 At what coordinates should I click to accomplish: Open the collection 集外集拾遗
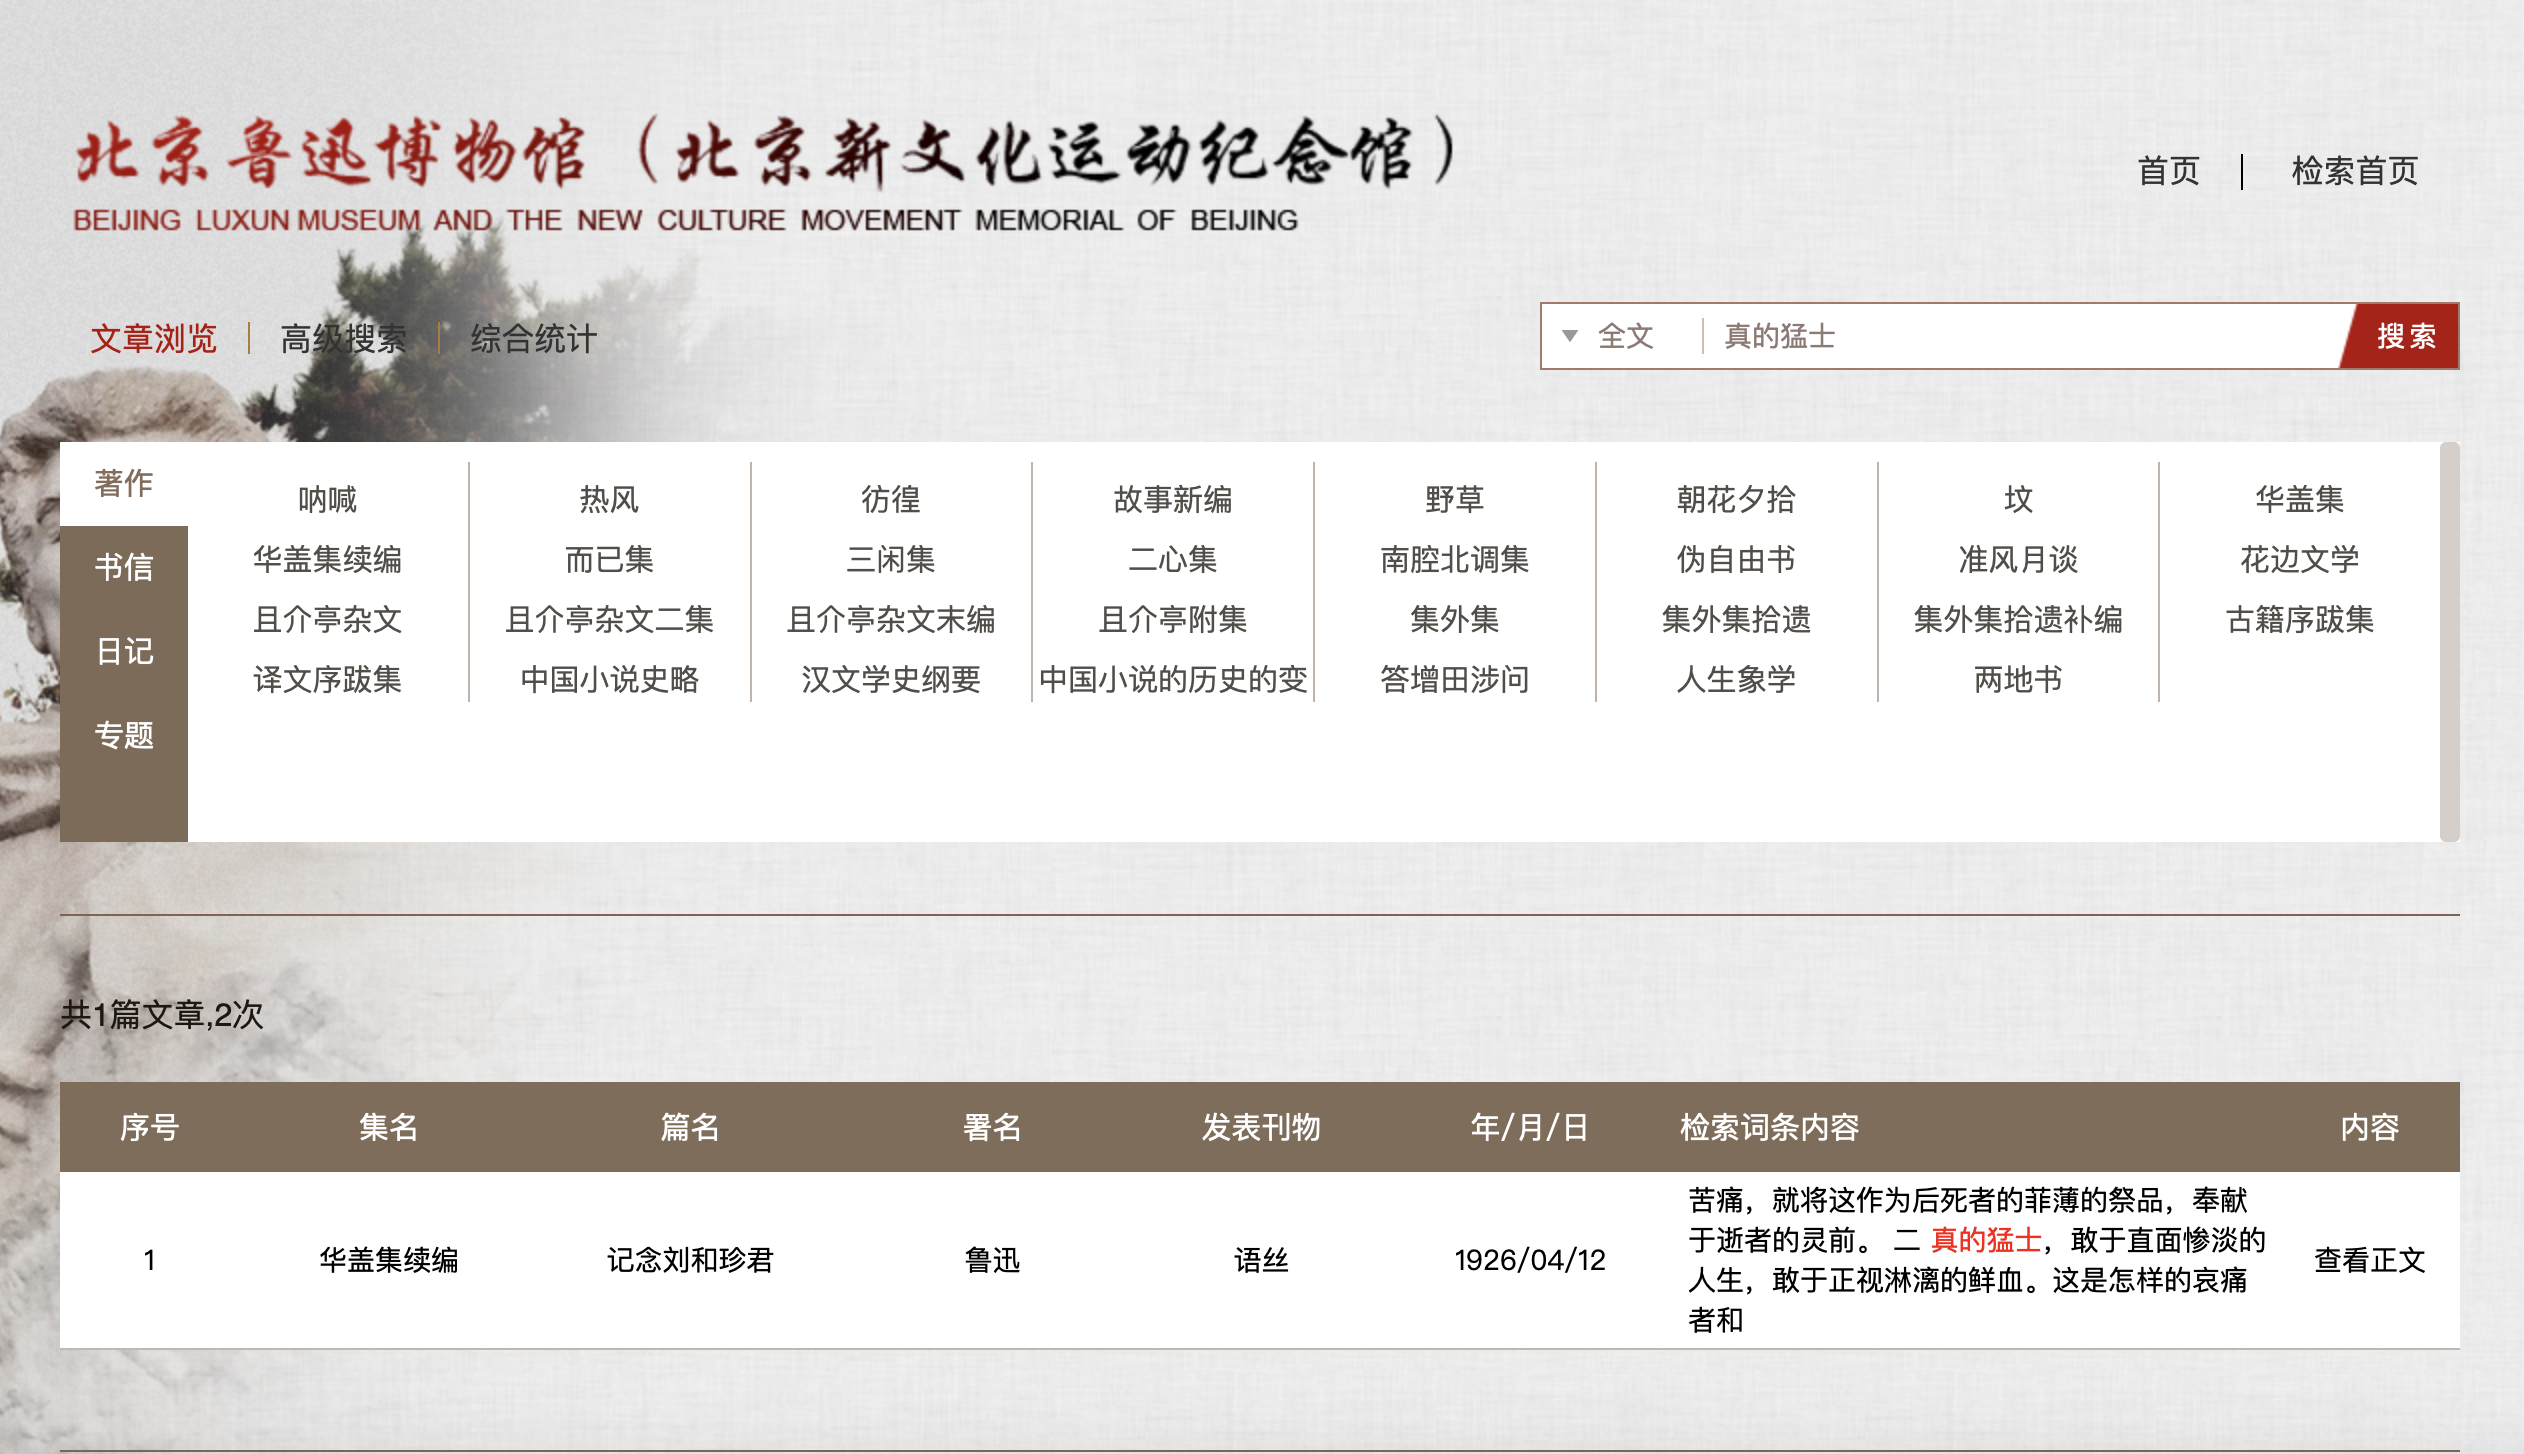click(1736, 619)
